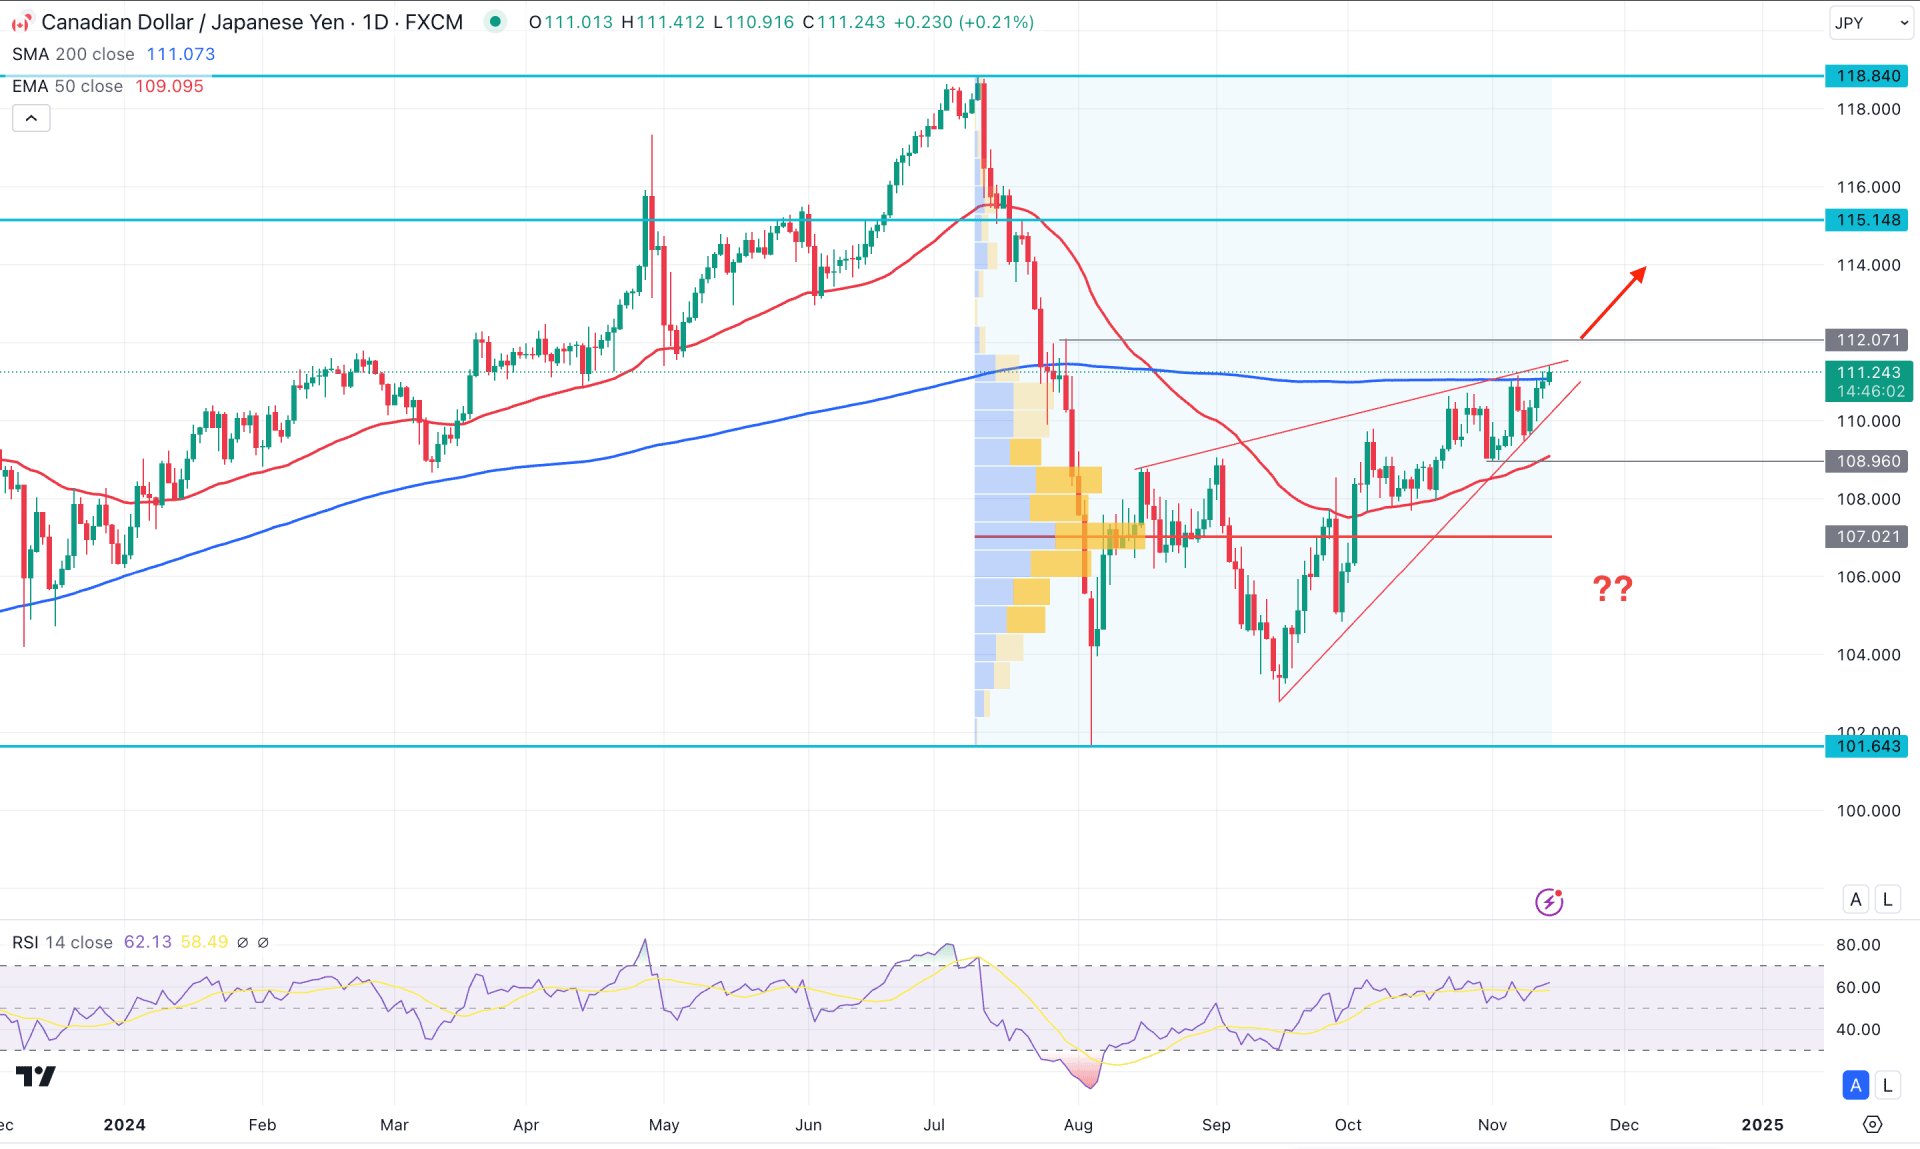Click the RSI moving average value 58.49
Screen dimensions: 1920x1149
coord(204,942)
